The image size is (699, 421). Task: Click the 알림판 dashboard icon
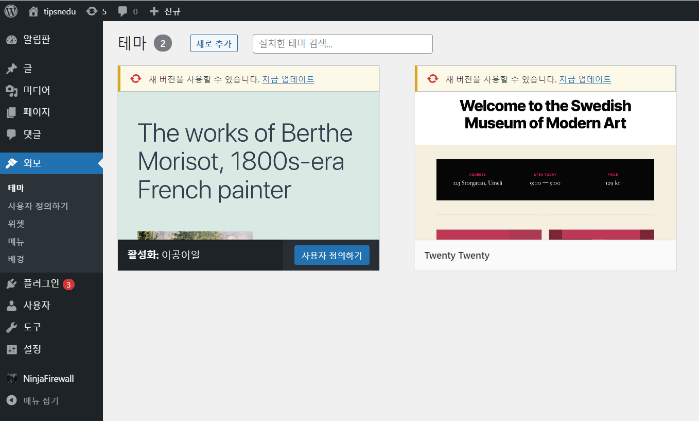[12, 40]
